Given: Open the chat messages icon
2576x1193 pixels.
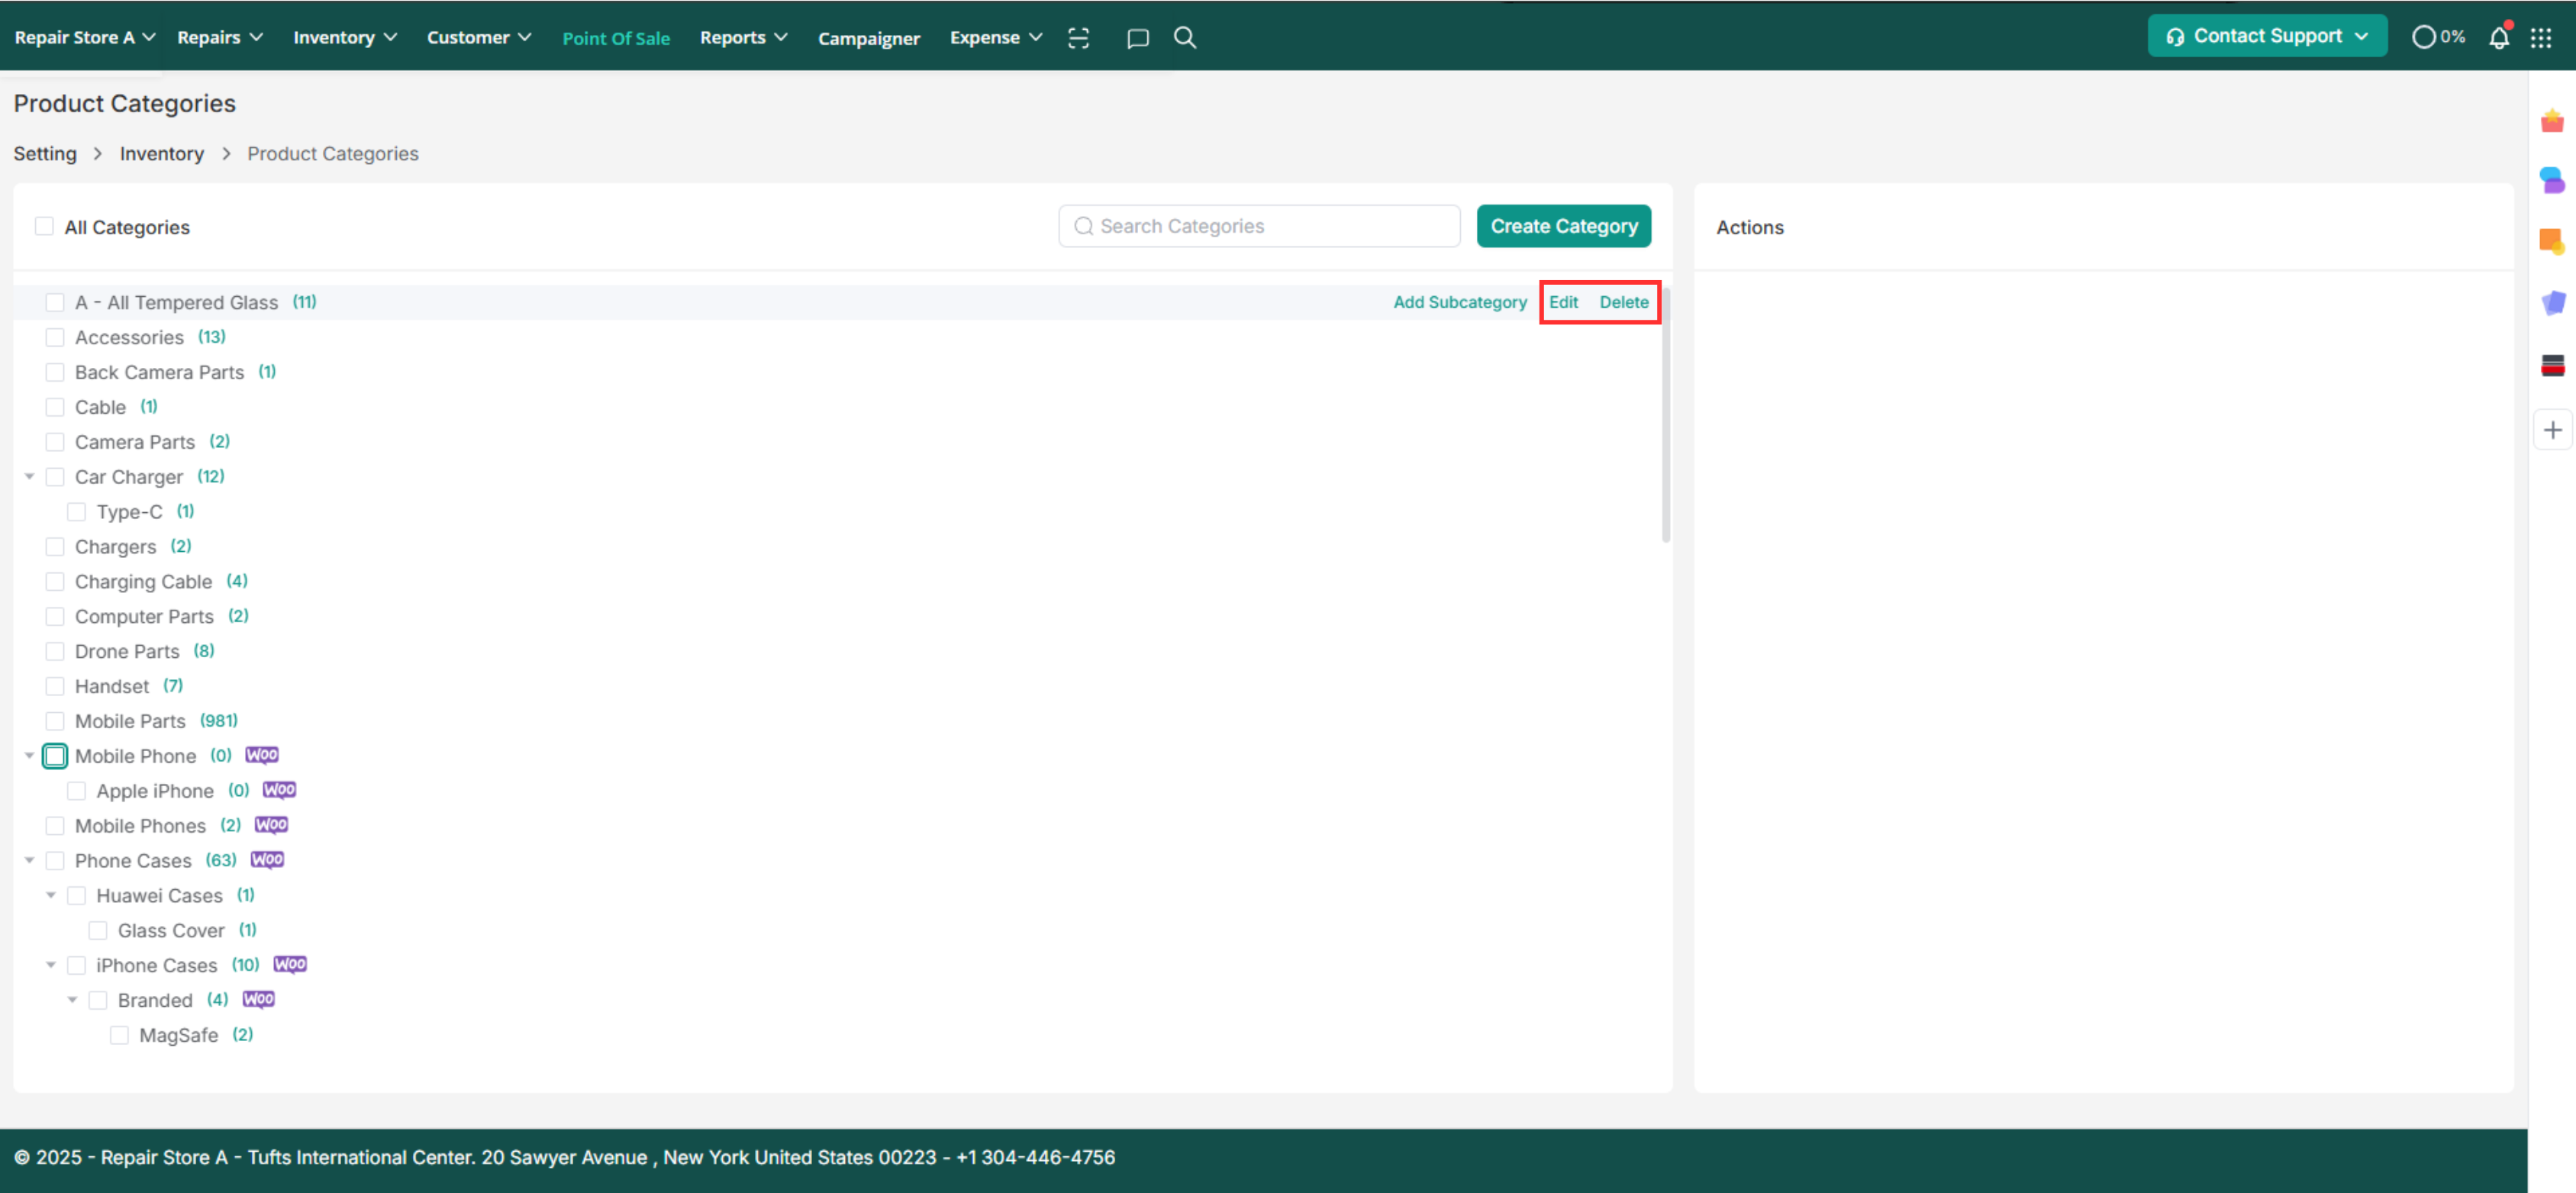Looking at the screenshot, I should coord(1137,38).
